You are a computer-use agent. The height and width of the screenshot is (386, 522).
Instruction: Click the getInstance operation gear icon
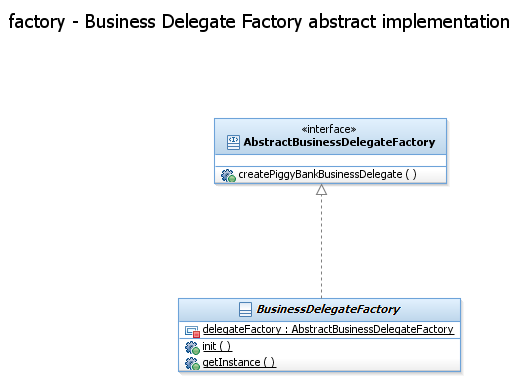click(192, 363)
